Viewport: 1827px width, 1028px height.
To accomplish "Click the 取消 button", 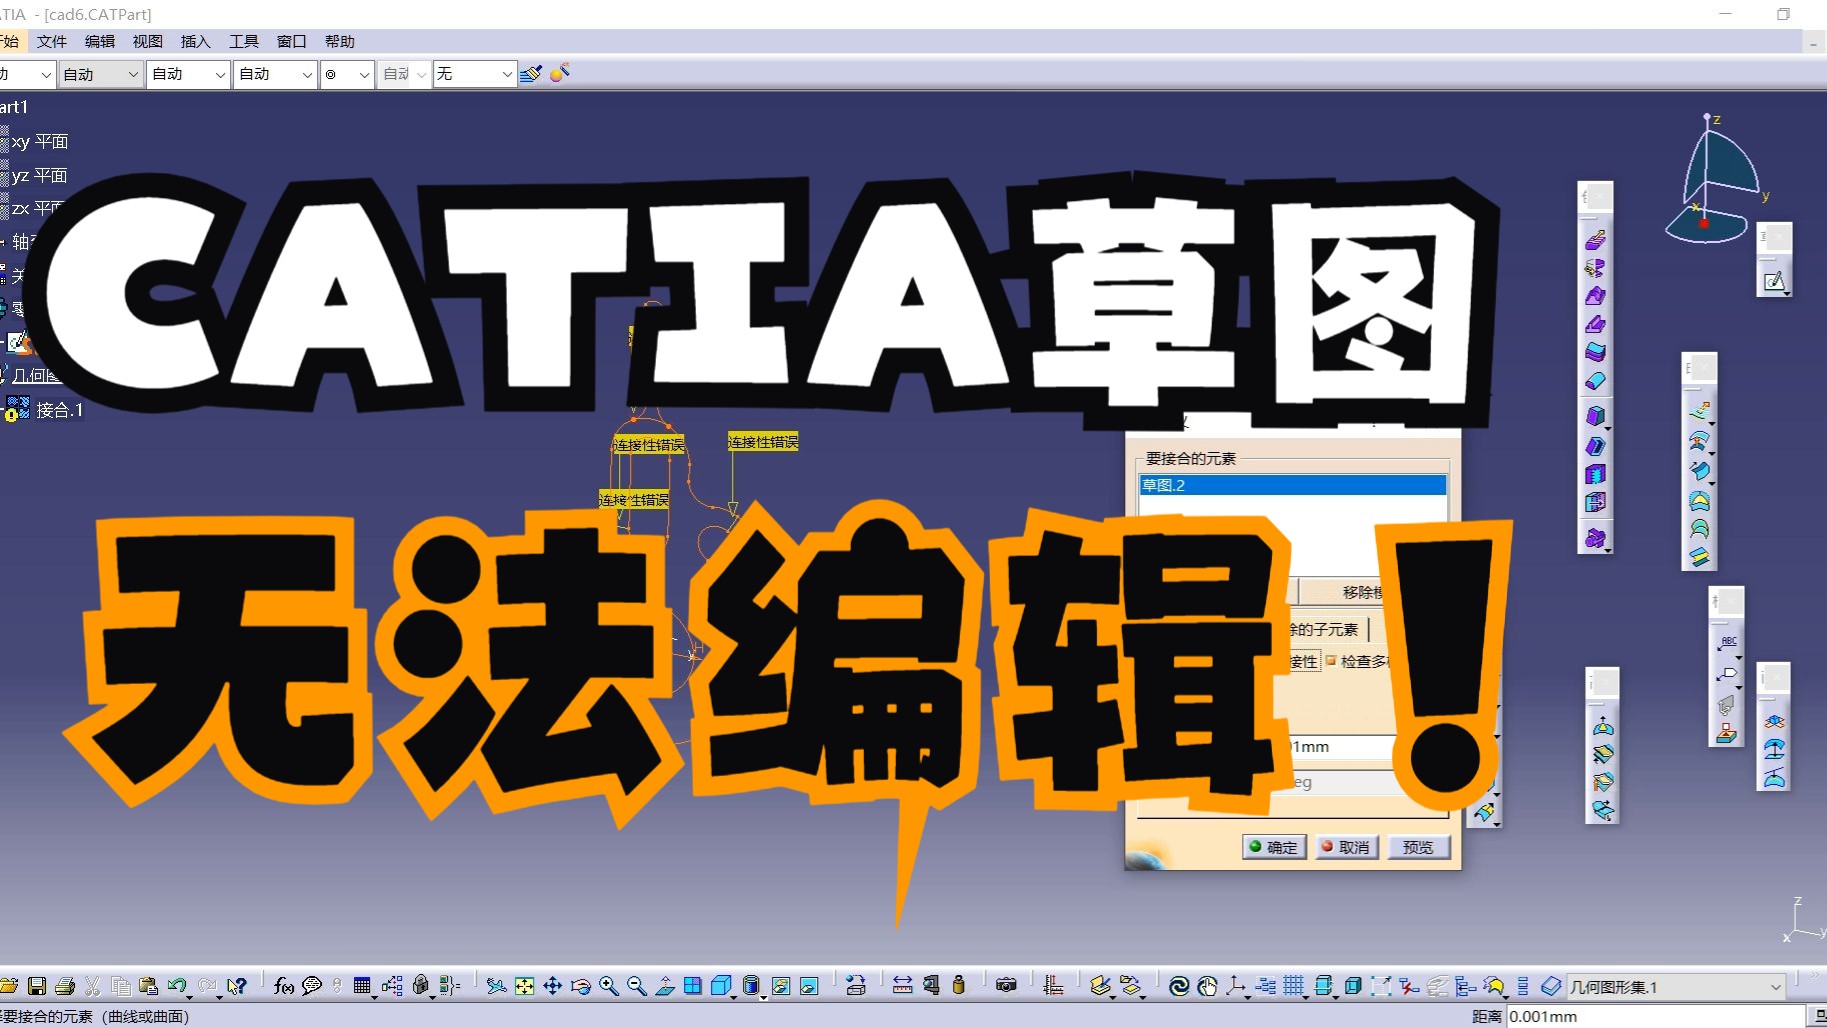I will (1346, 847).
